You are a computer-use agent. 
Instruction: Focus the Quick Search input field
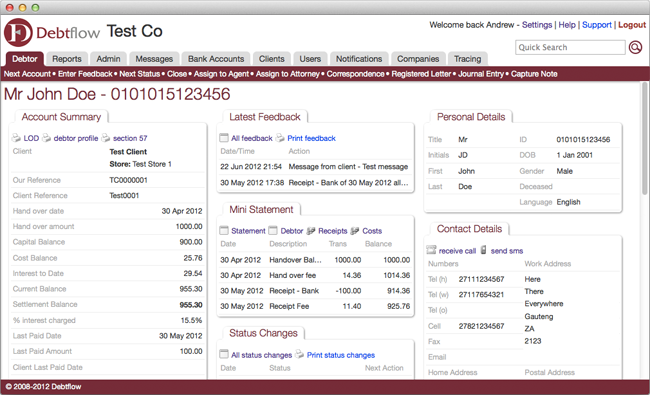pyautogui.click(x=570, y=47)
